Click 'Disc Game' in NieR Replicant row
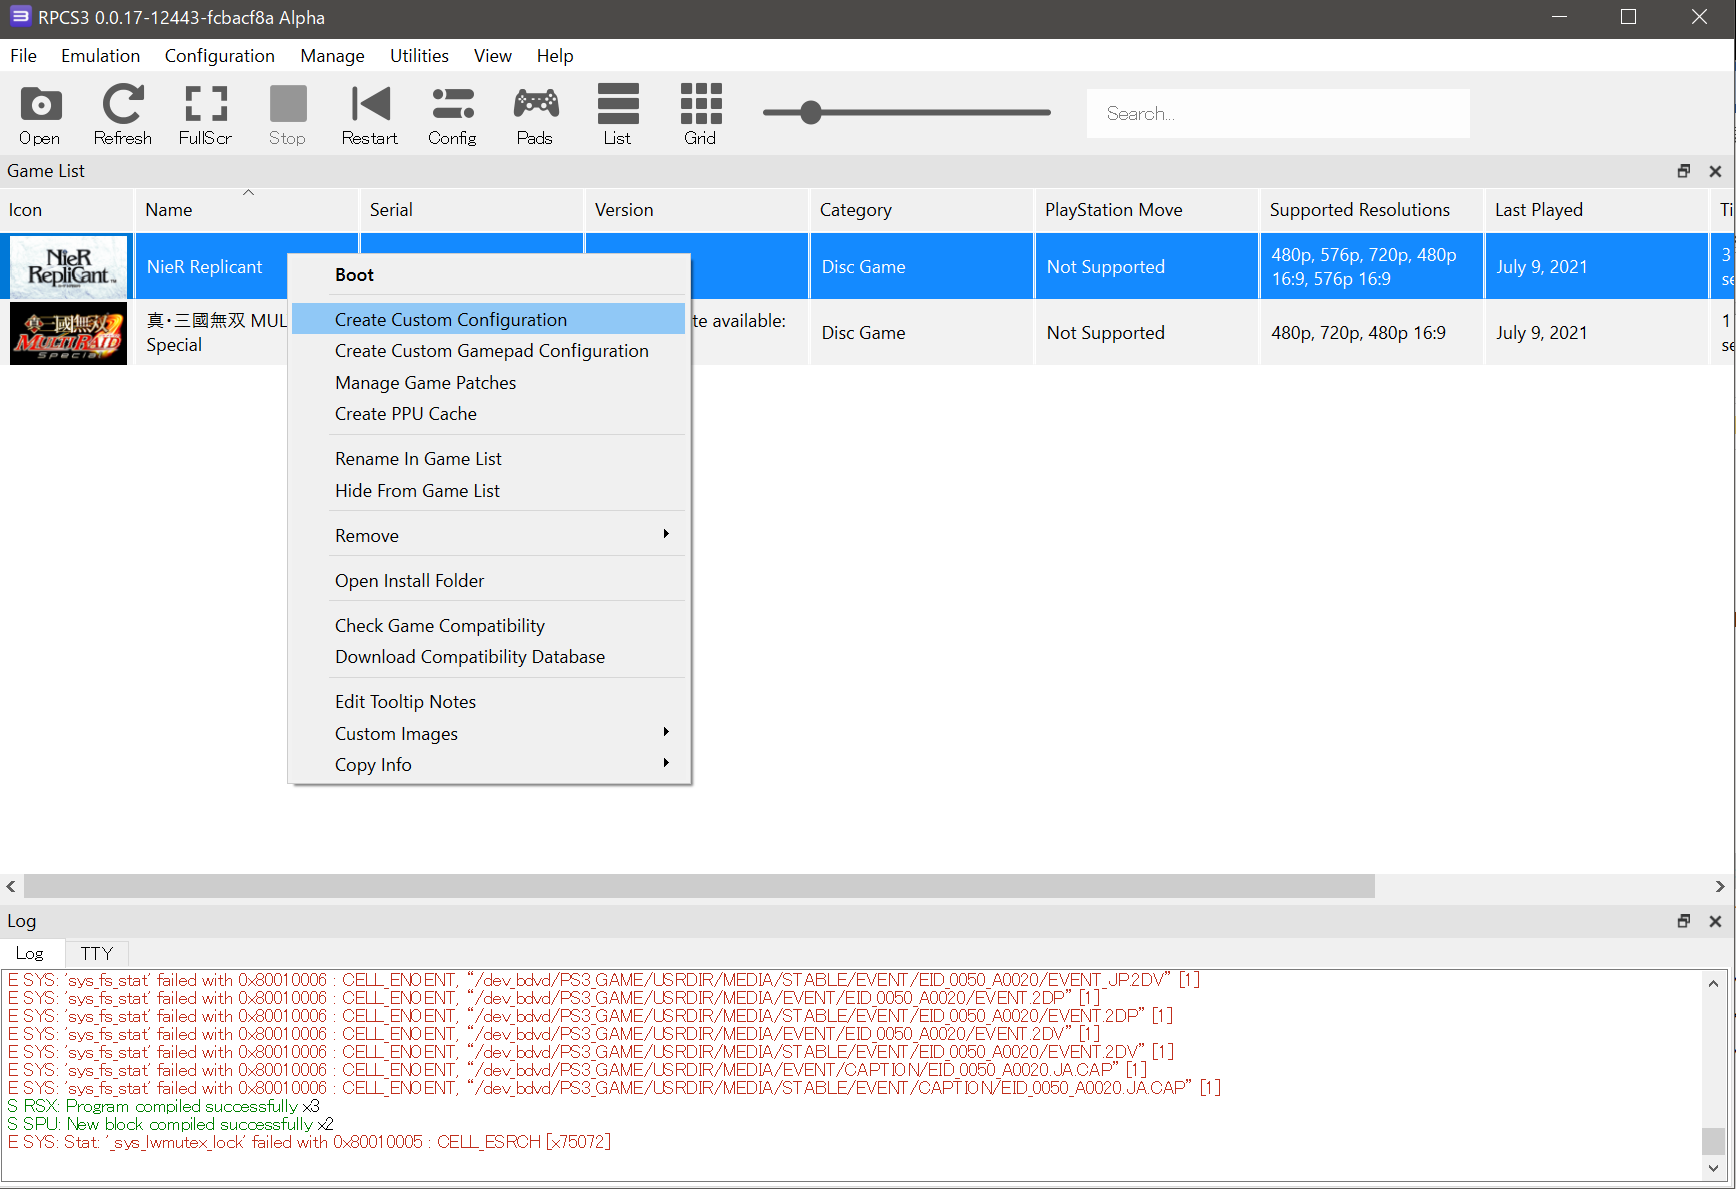Image resolution: width=1736 pixels, height=1189 pixels. (863, 267)
